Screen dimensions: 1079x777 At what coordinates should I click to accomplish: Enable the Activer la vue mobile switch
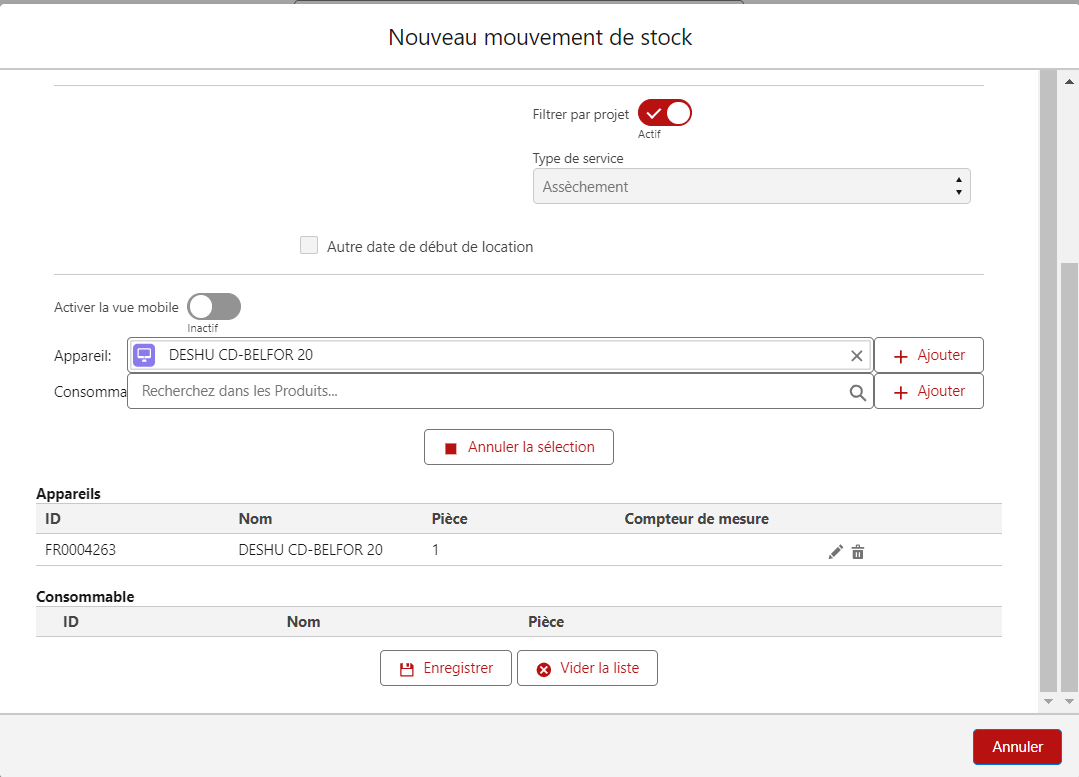214,307
